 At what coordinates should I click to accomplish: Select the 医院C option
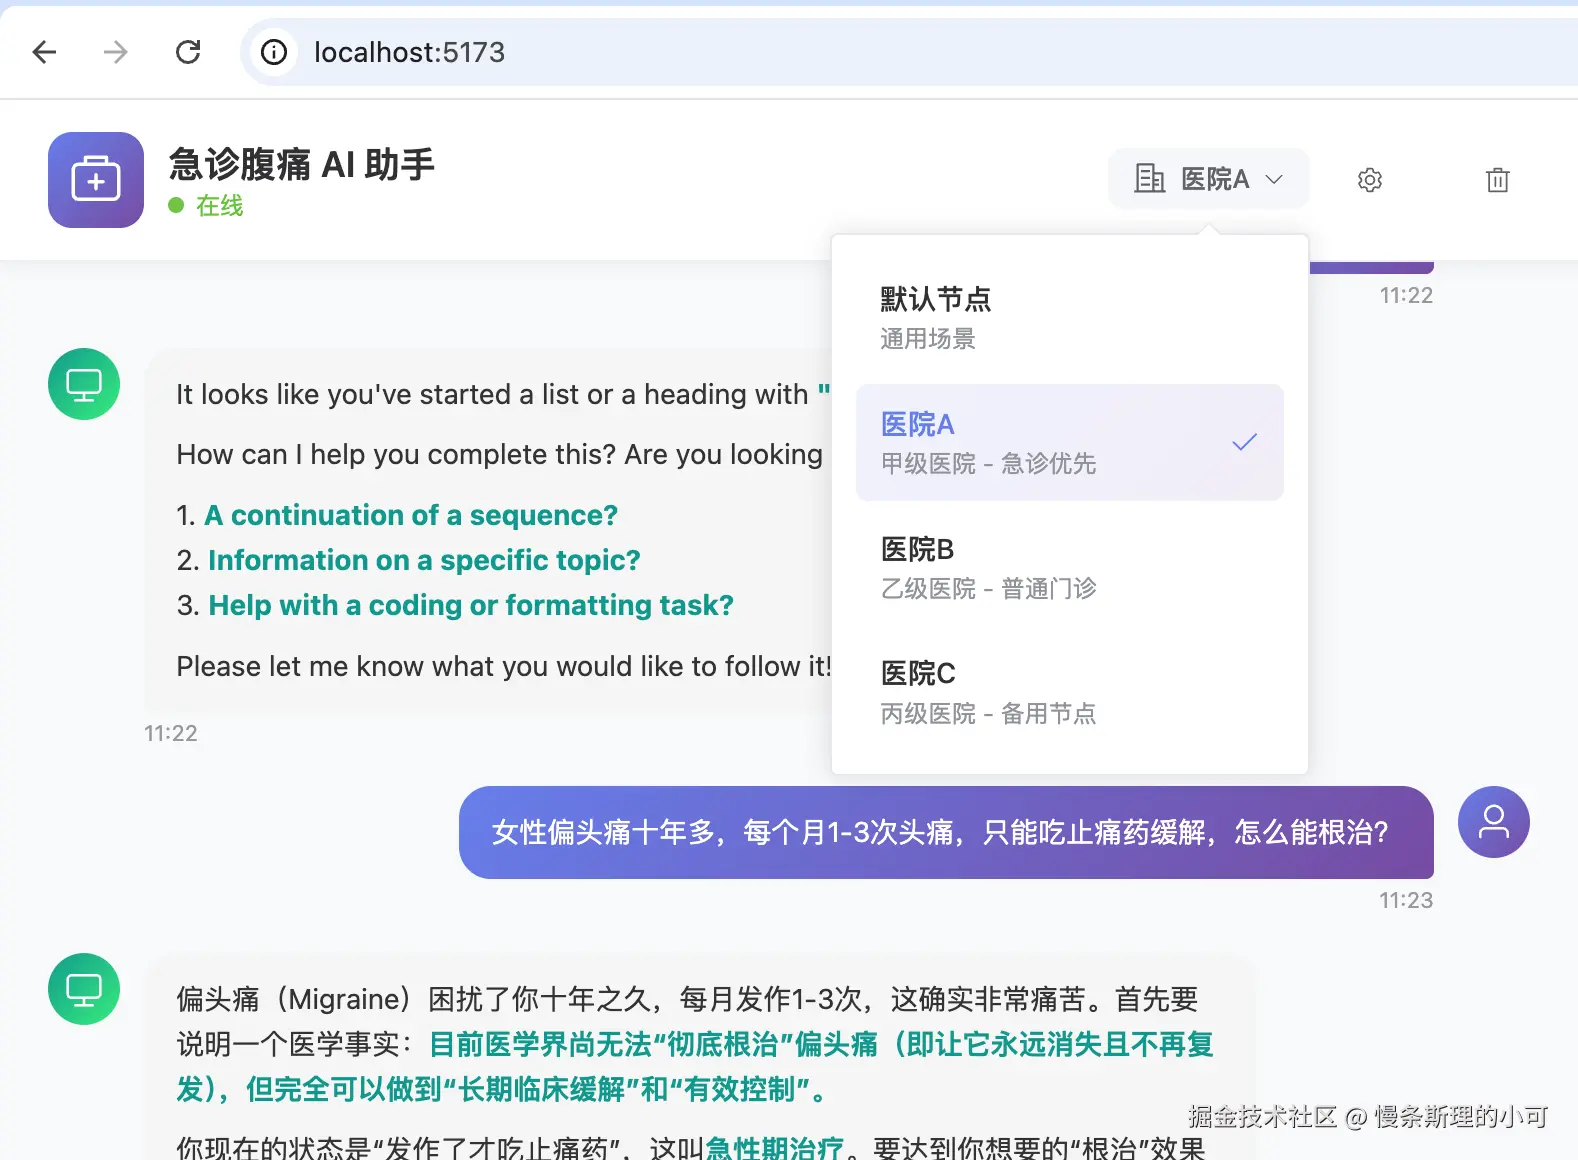coord(1069,692)
